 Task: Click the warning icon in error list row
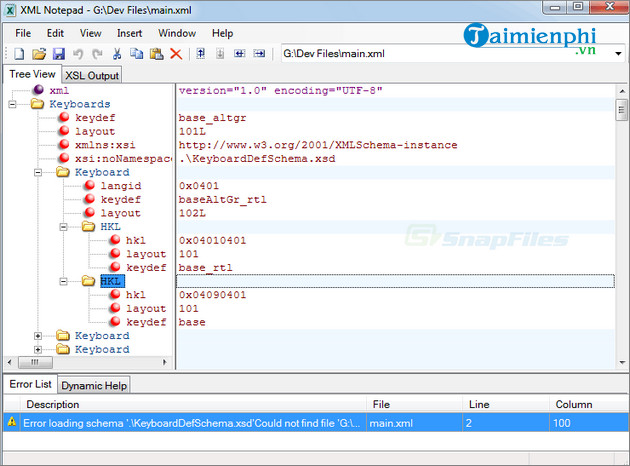coord(12,422)
